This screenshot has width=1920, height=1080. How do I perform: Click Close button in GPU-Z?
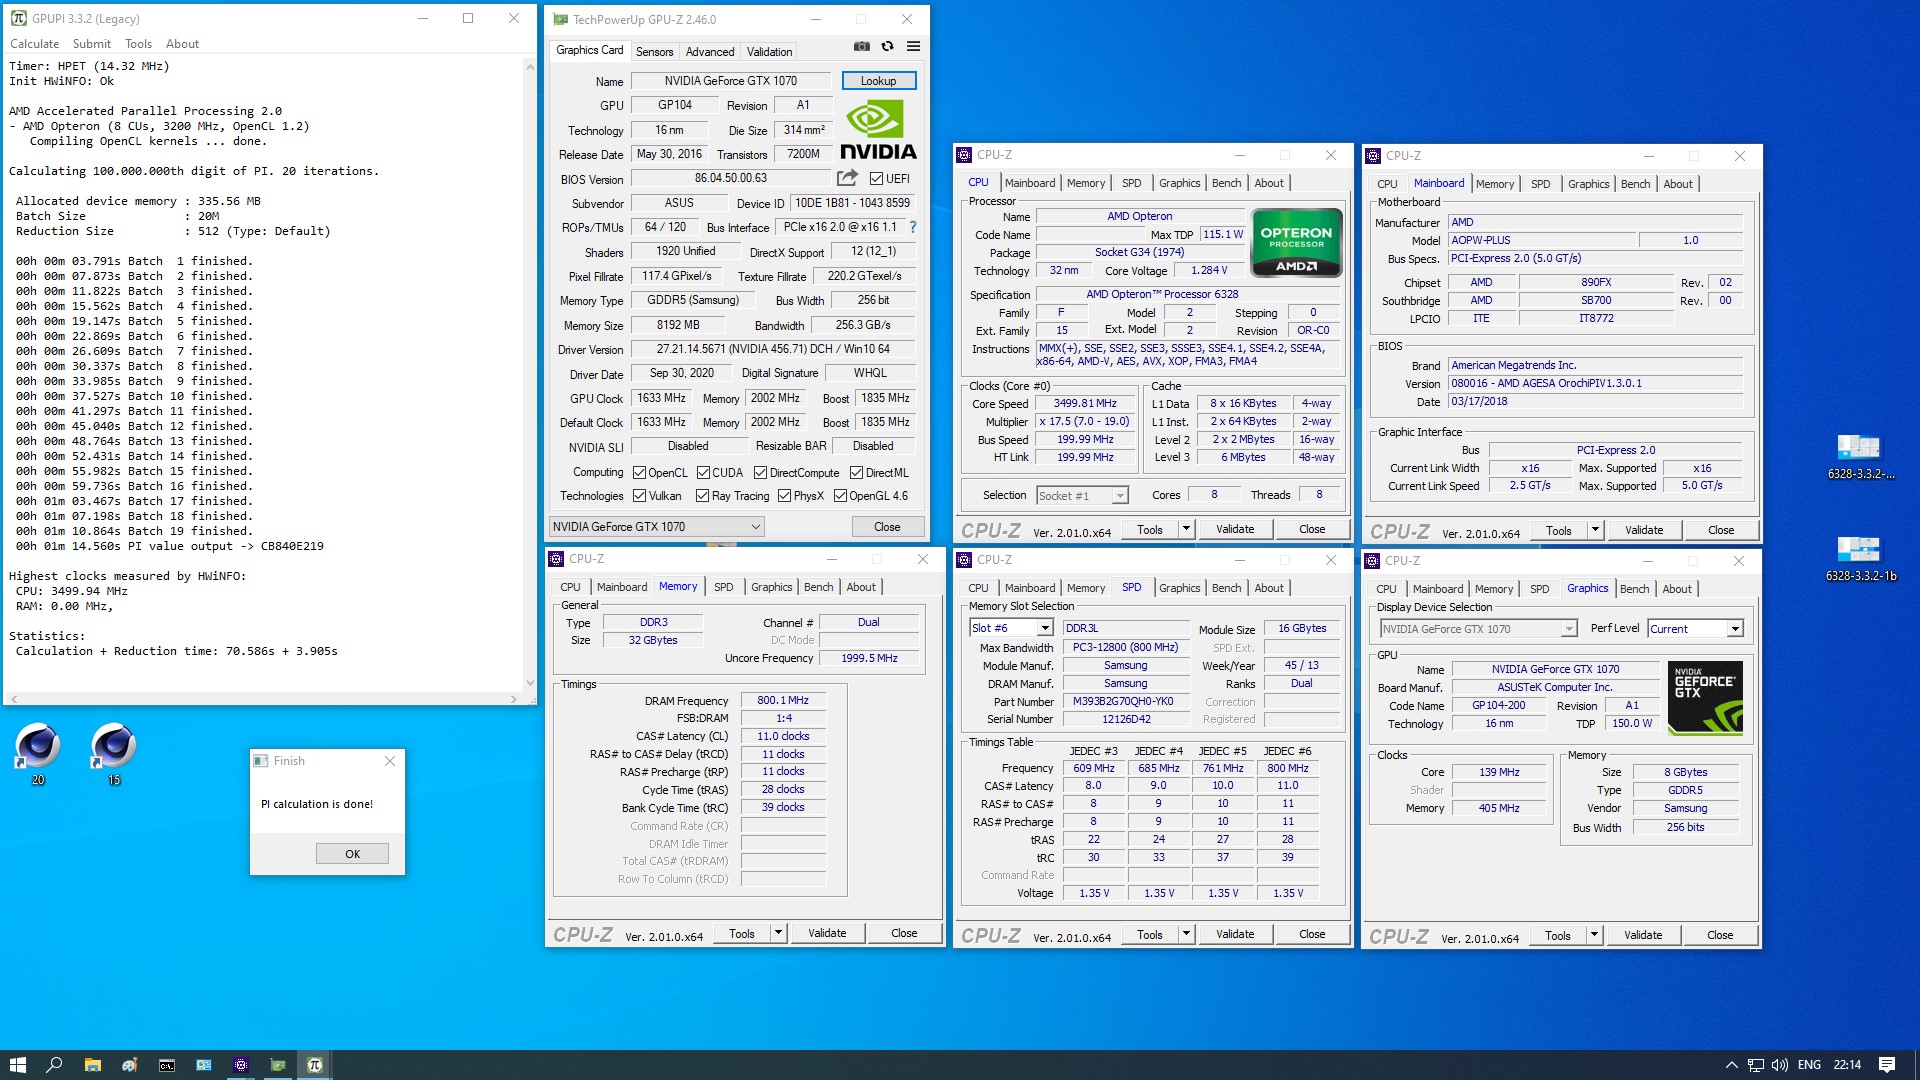coord(886,527)
